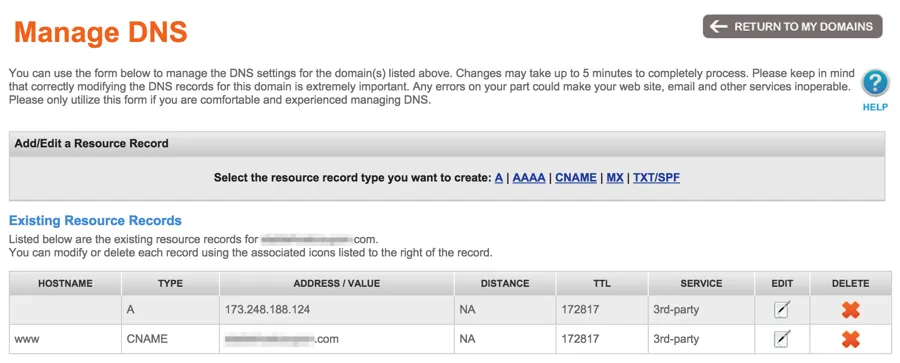Screen dimensions: 900x363
Task: Click the Manage DNS page title
Action: 101,32
